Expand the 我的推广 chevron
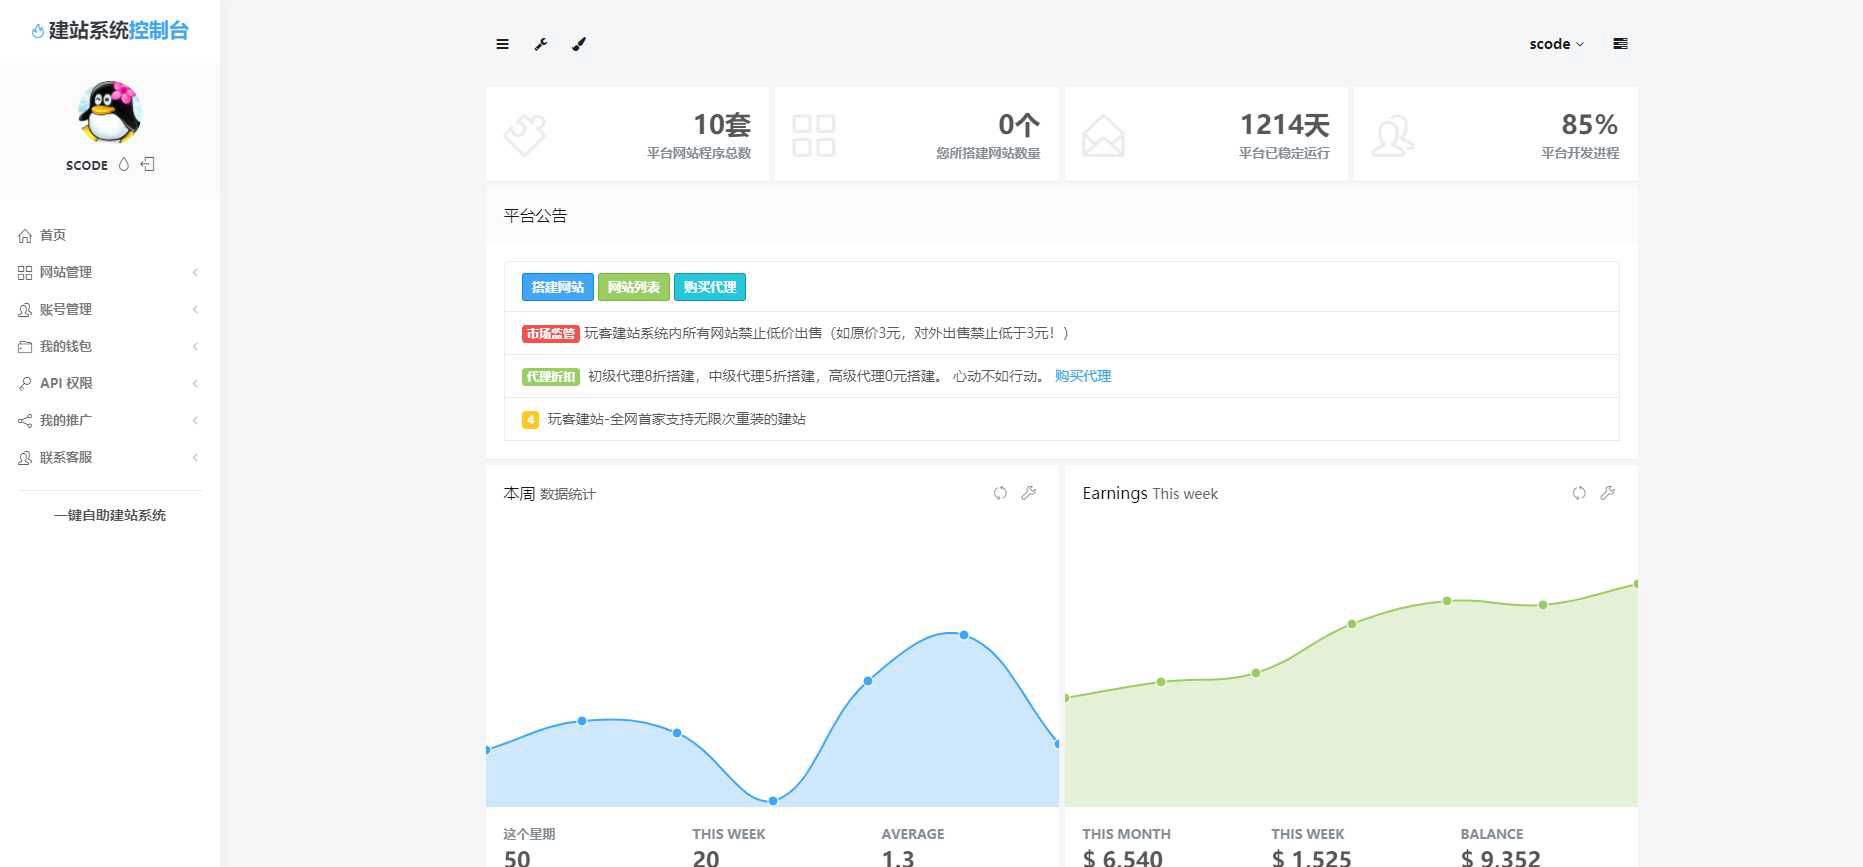The height and width of the screenshot is (867, 1863). pos(195,420)
